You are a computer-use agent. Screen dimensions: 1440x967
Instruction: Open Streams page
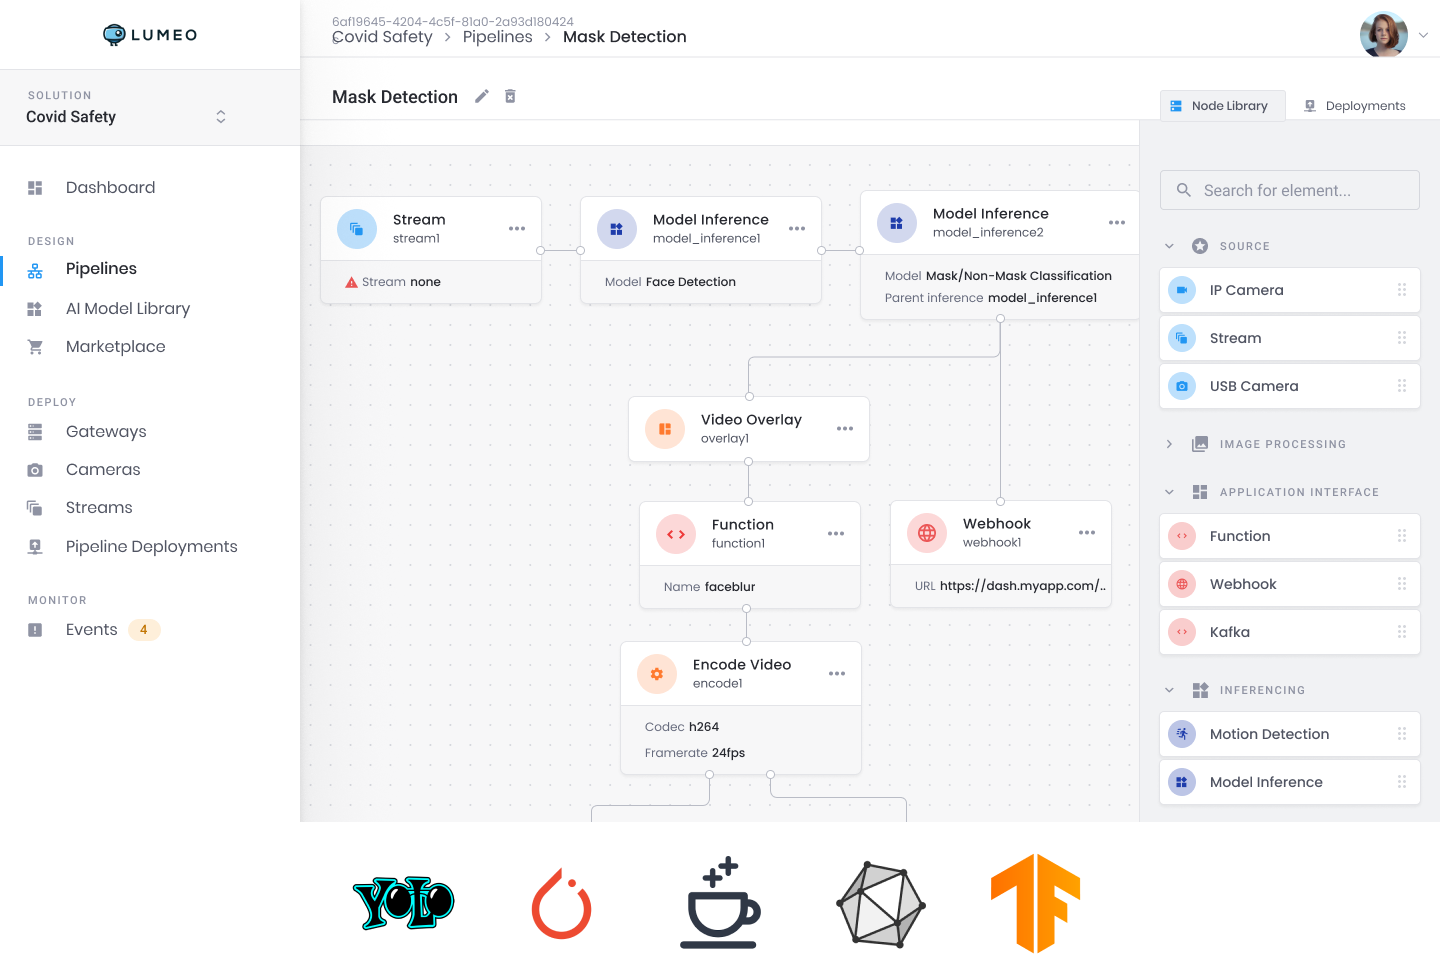coord(99,508)
